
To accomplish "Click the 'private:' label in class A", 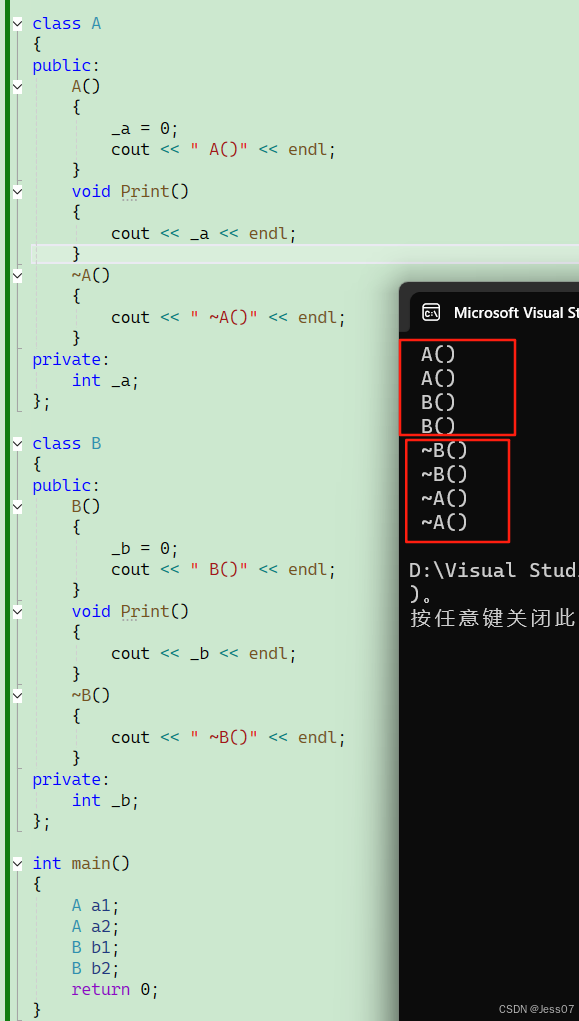I will pos(71,359).
